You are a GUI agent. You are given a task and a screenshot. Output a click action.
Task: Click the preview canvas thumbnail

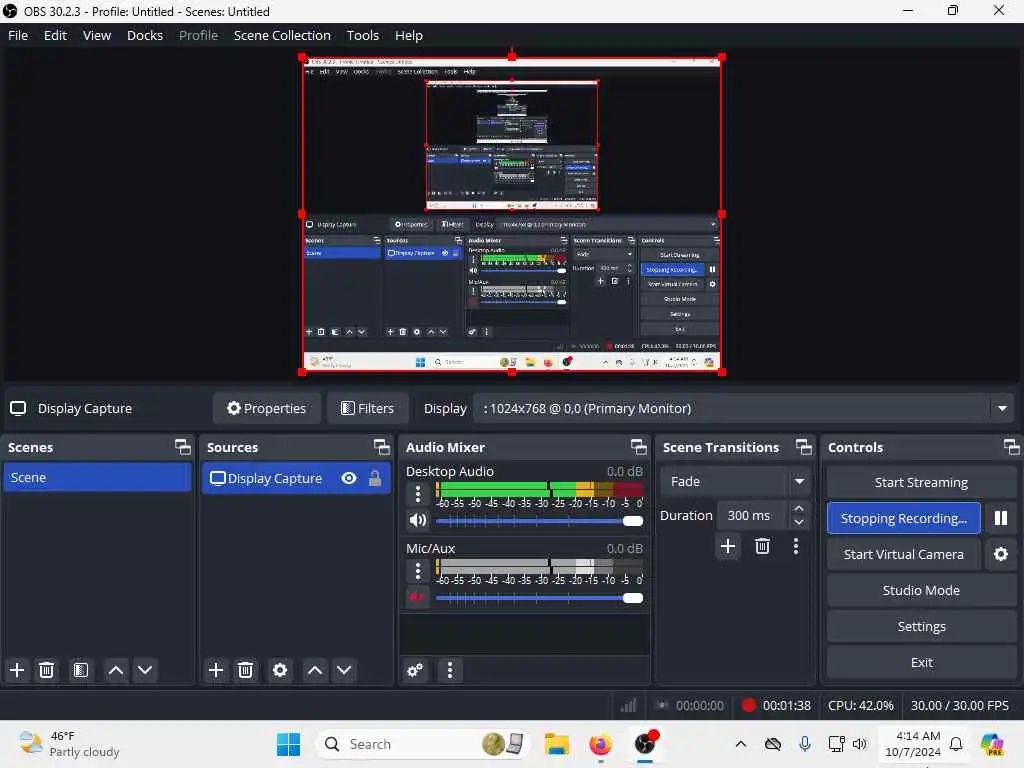tap(512, 215)
